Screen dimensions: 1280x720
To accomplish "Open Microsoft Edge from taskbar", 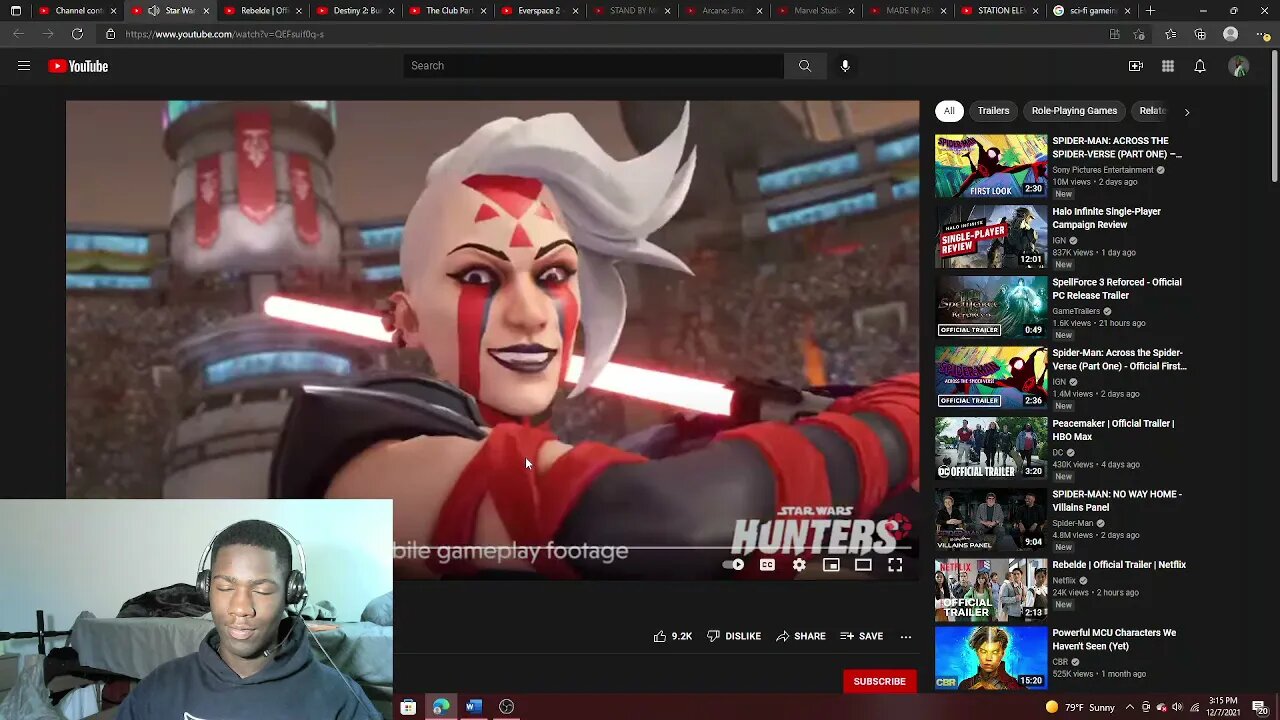I will point(441,707).
